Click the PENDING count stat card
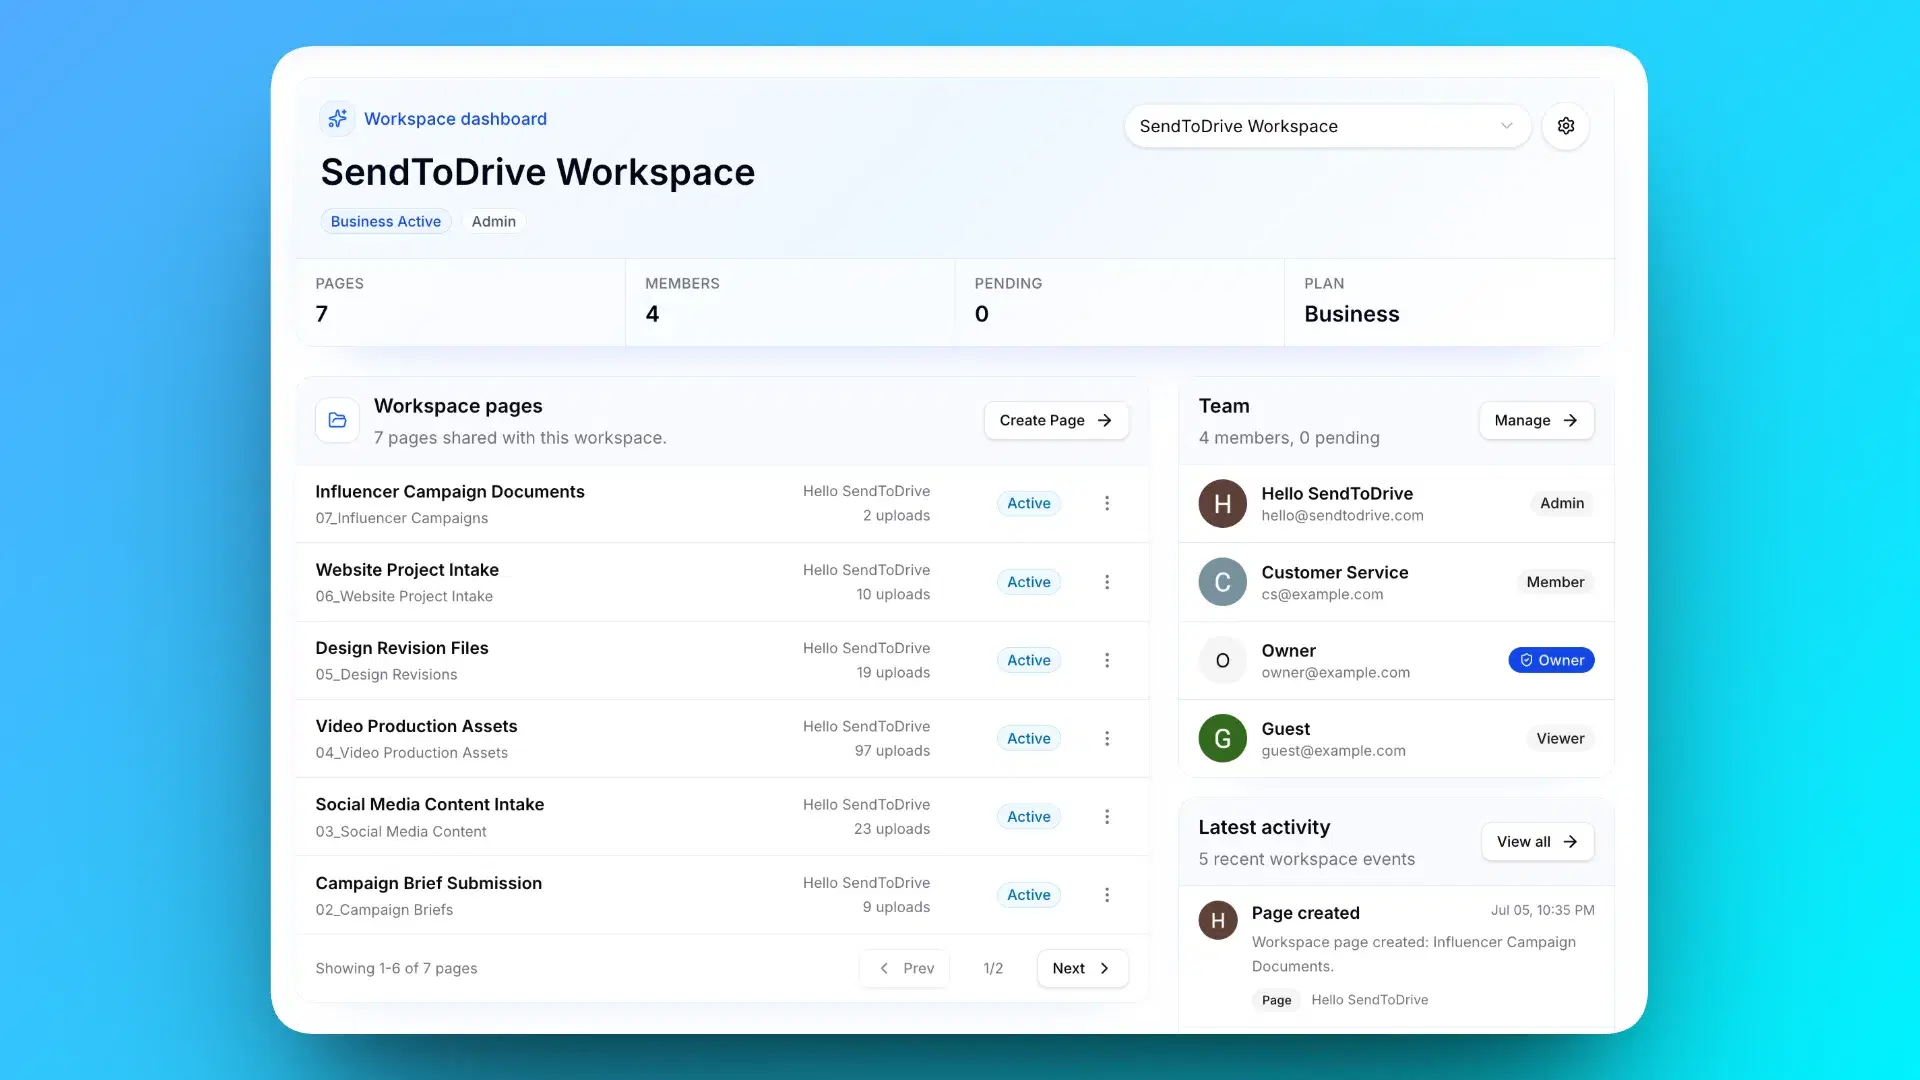Image resolution: width=1920 pixels, height=1080 pixels. [1120, 302]
